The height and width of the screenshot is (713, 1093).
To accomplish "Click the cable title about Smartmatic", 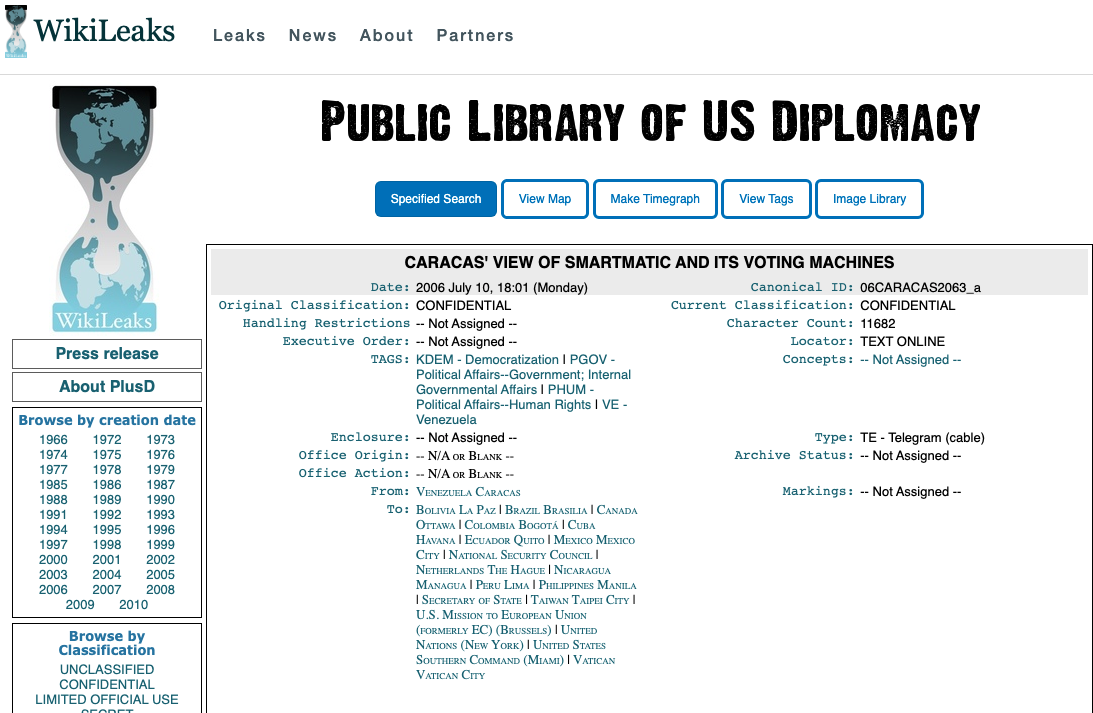I will tap(649, 263).
